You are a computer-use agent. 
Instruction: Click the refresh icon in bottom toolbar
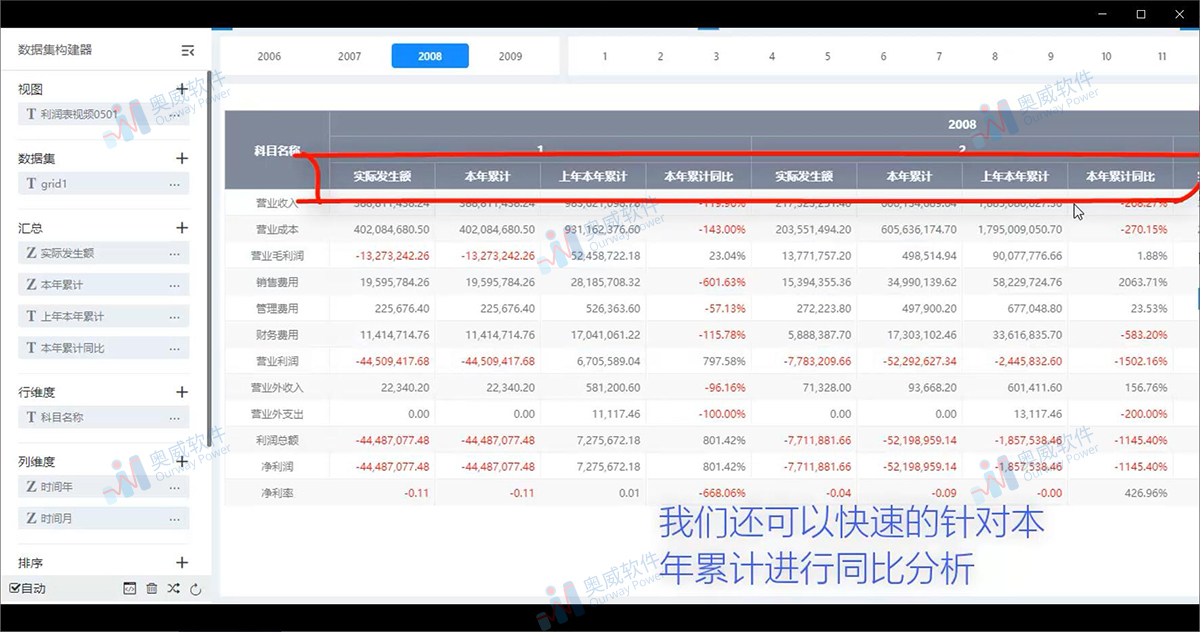196,589
